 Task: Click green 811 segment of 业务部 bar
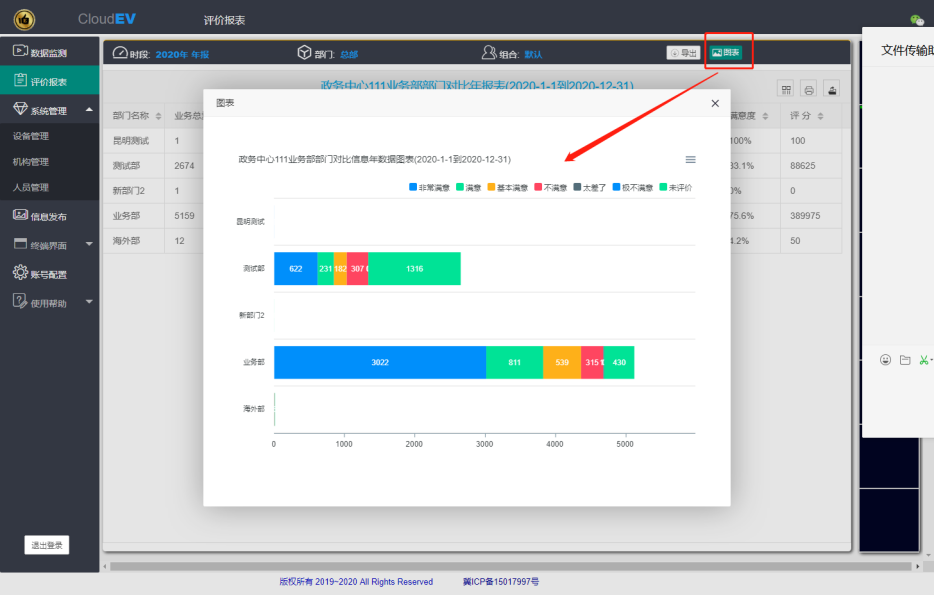point(515,362)
